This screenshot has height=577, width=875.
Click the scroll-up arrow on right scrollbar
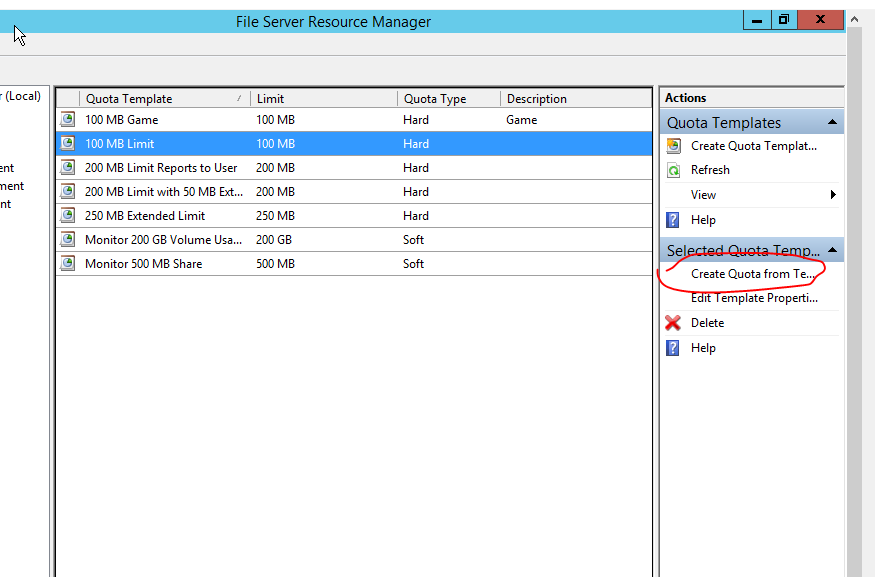pos(854,17)
